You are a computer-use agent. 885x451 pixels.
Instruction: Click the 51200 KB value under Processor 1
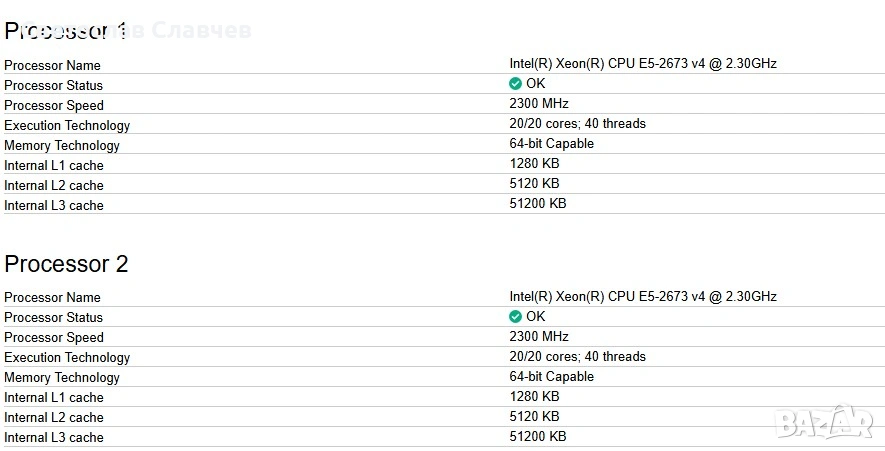[538, 204]
